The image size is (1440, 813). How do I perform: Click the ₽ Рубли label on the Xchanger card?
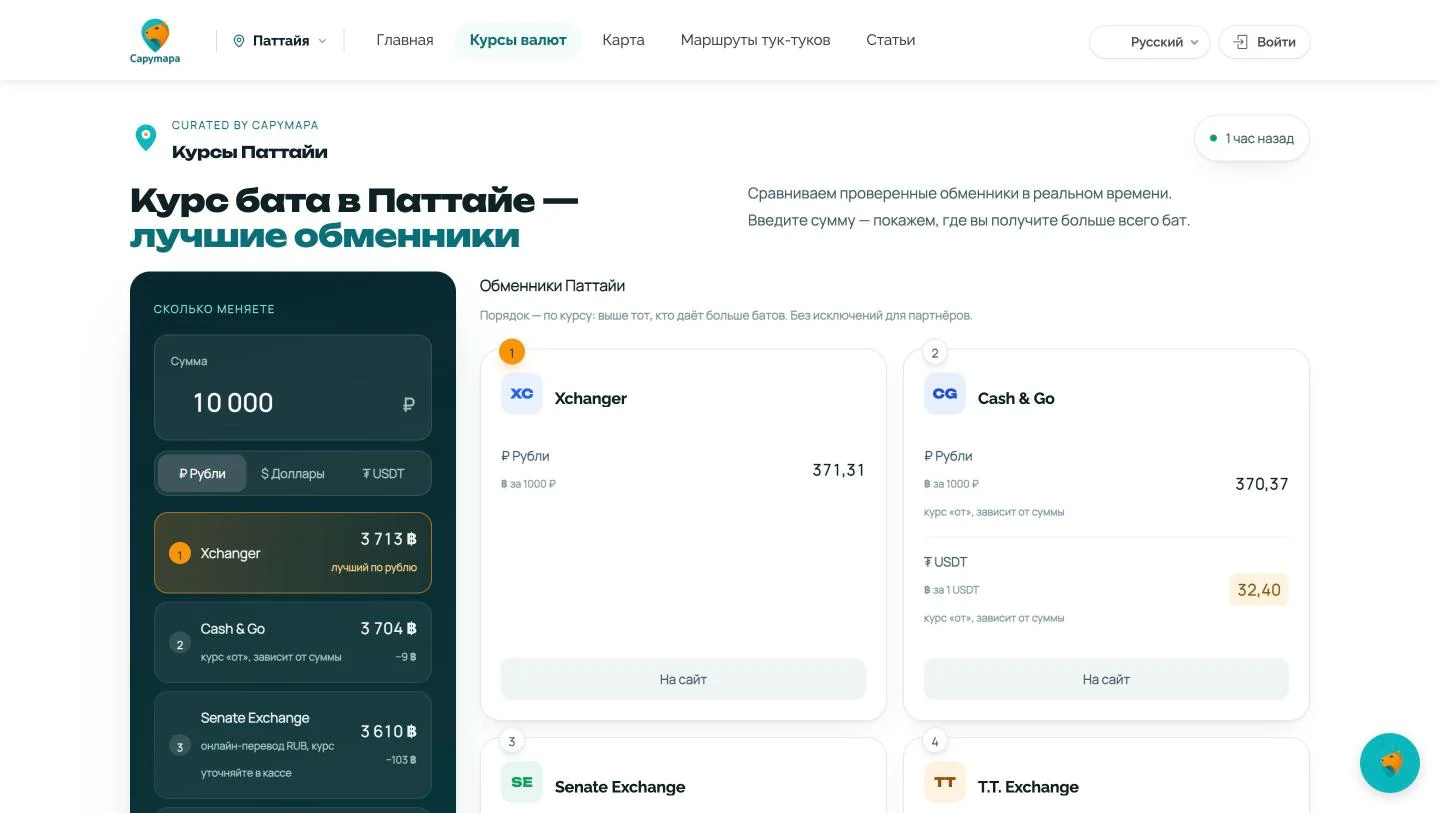tap(526, 456)
